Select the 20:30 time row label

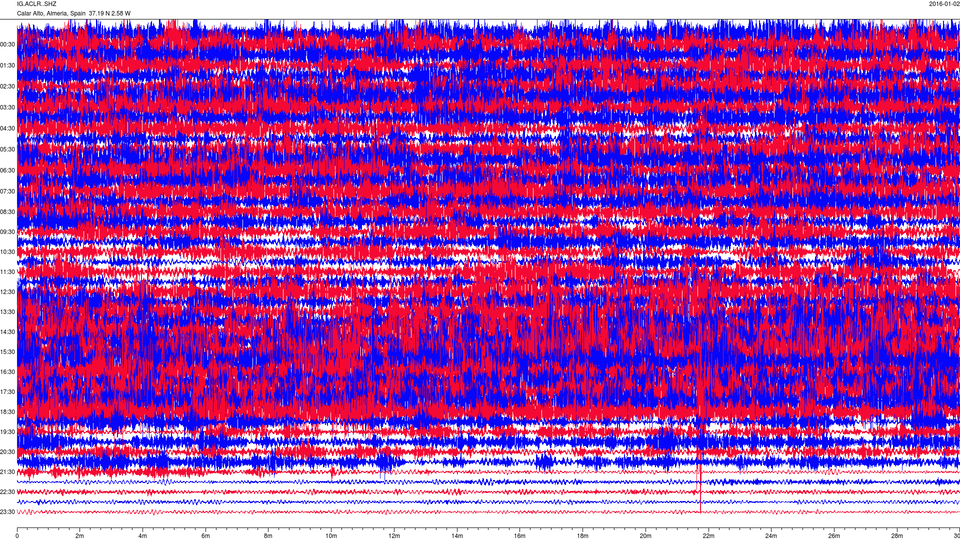[7, 452]
